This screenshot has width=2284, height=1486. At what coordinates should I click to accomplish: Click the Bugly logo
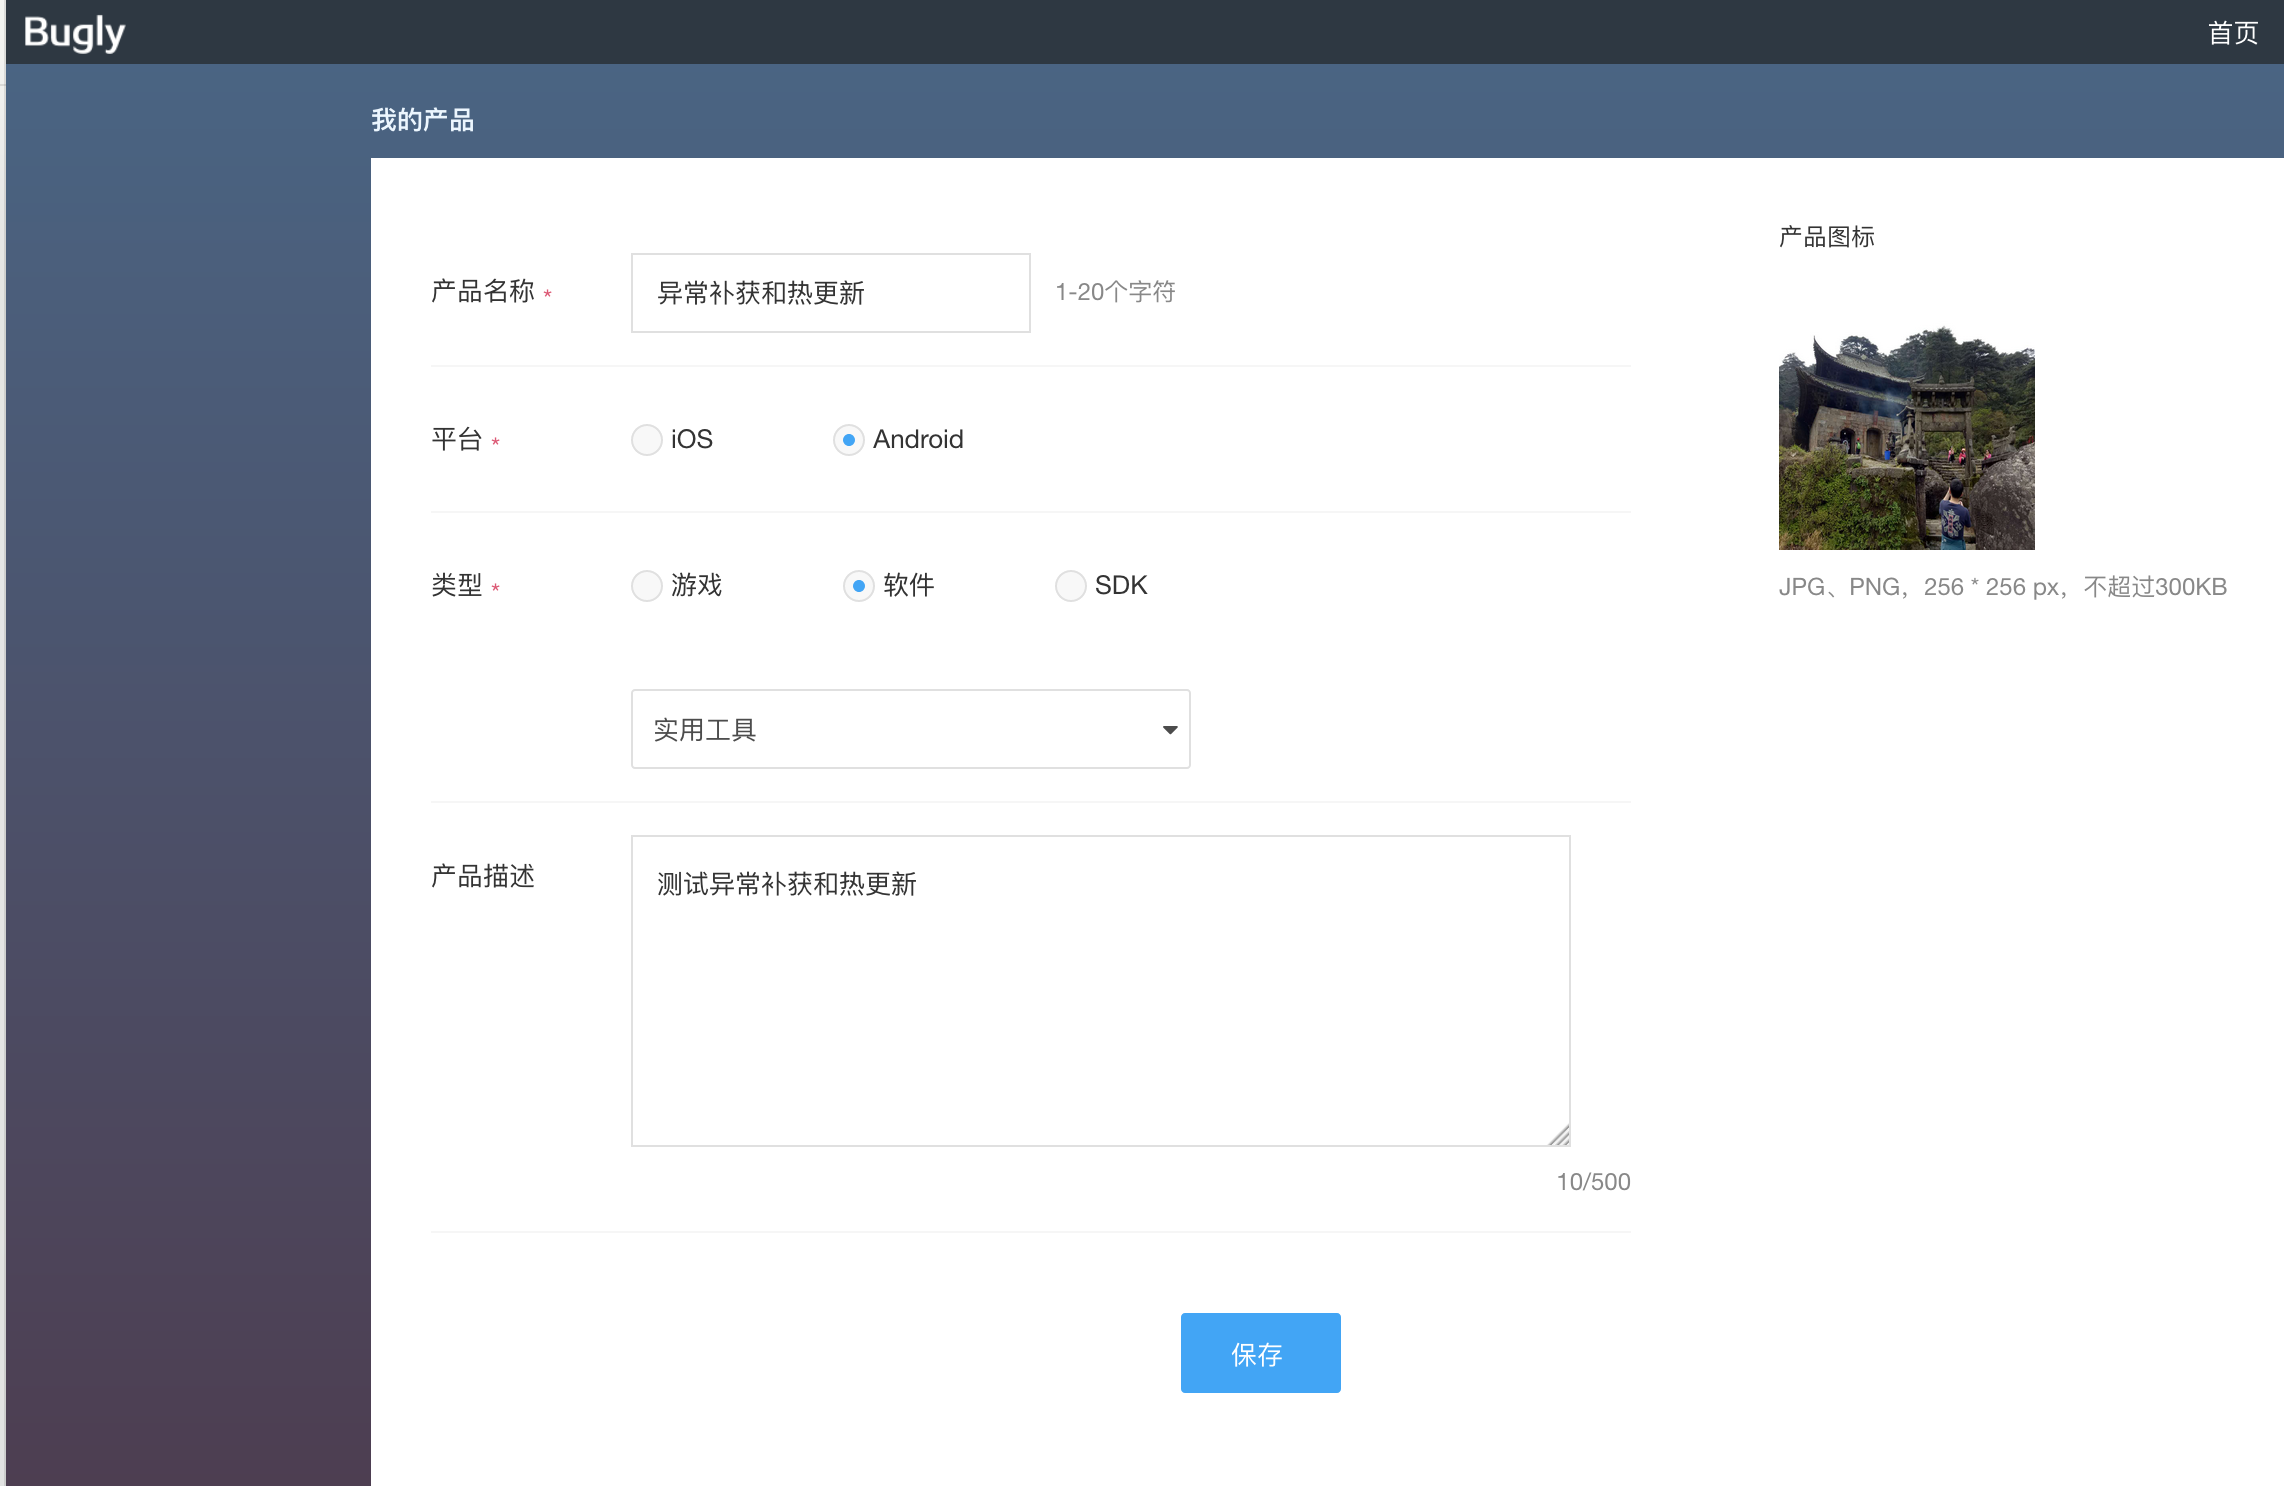[x=74, y=32]
